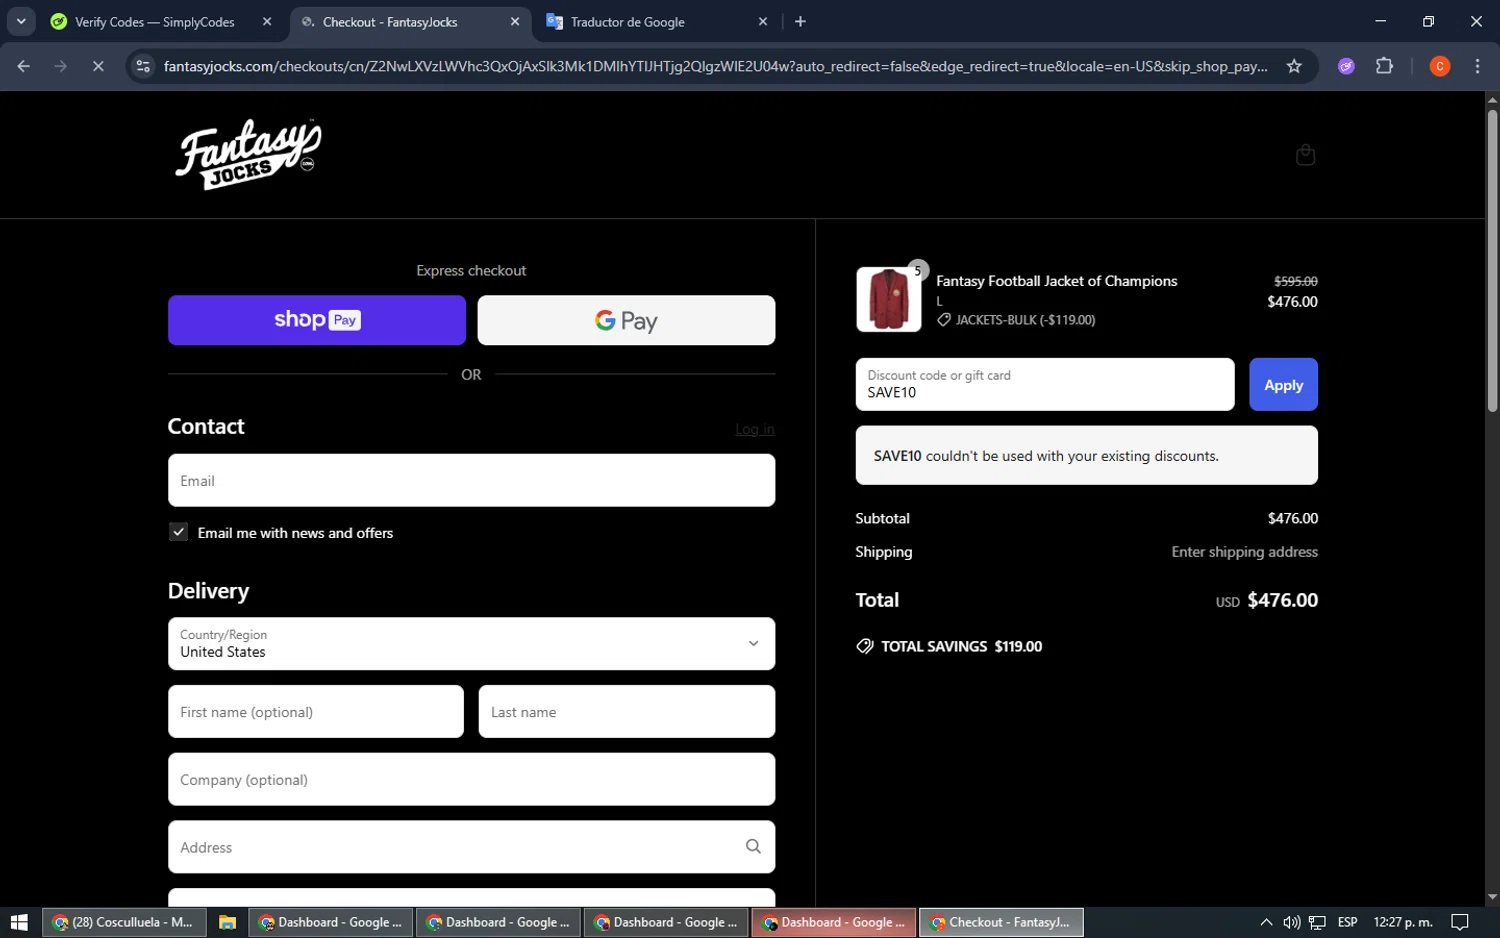Open the Chrome extensions puzzle icon
This screenshot has width=1500, height=938.
coord(1384,66)
